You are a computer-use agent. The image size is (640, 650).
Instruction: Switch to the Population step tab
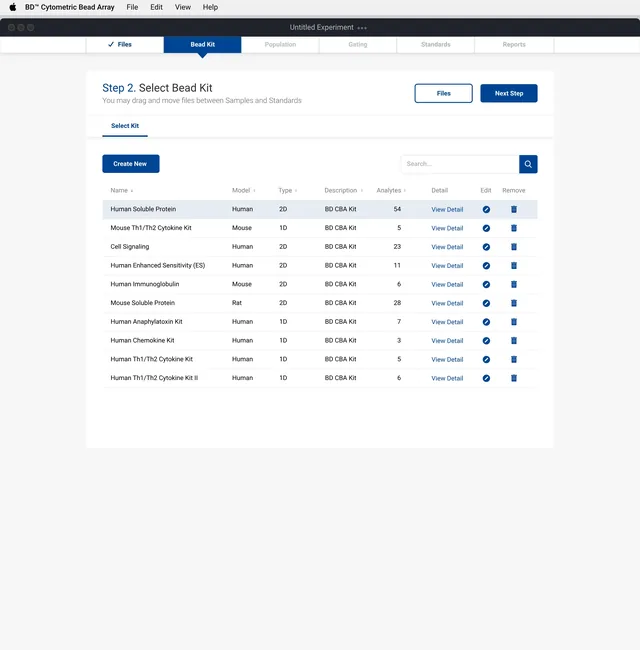[280, 44]
